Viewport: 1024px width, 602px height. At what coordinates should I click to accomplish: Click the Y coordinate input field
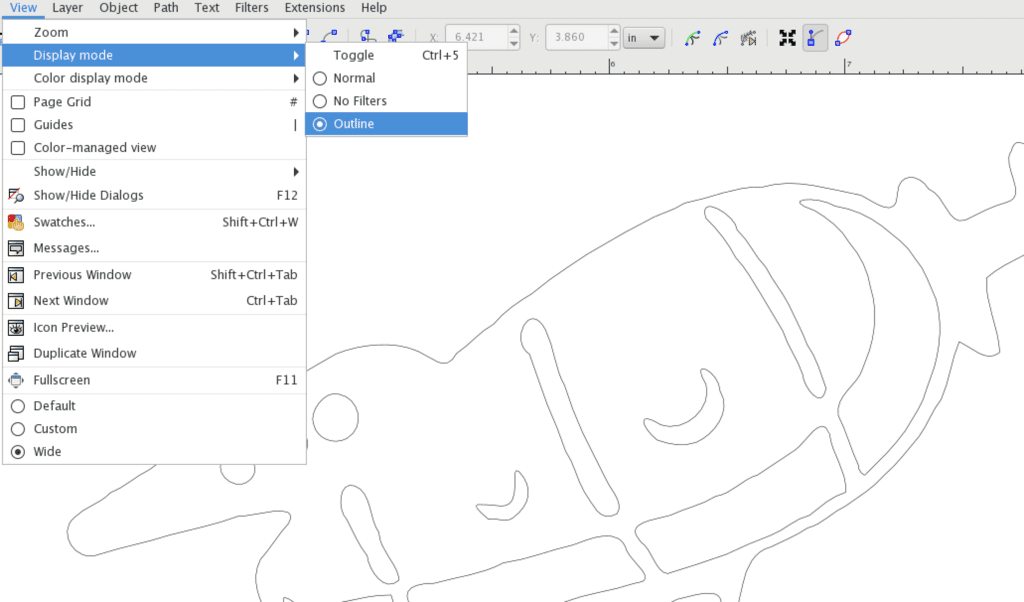pyautogui.click(x=575, y=38)
